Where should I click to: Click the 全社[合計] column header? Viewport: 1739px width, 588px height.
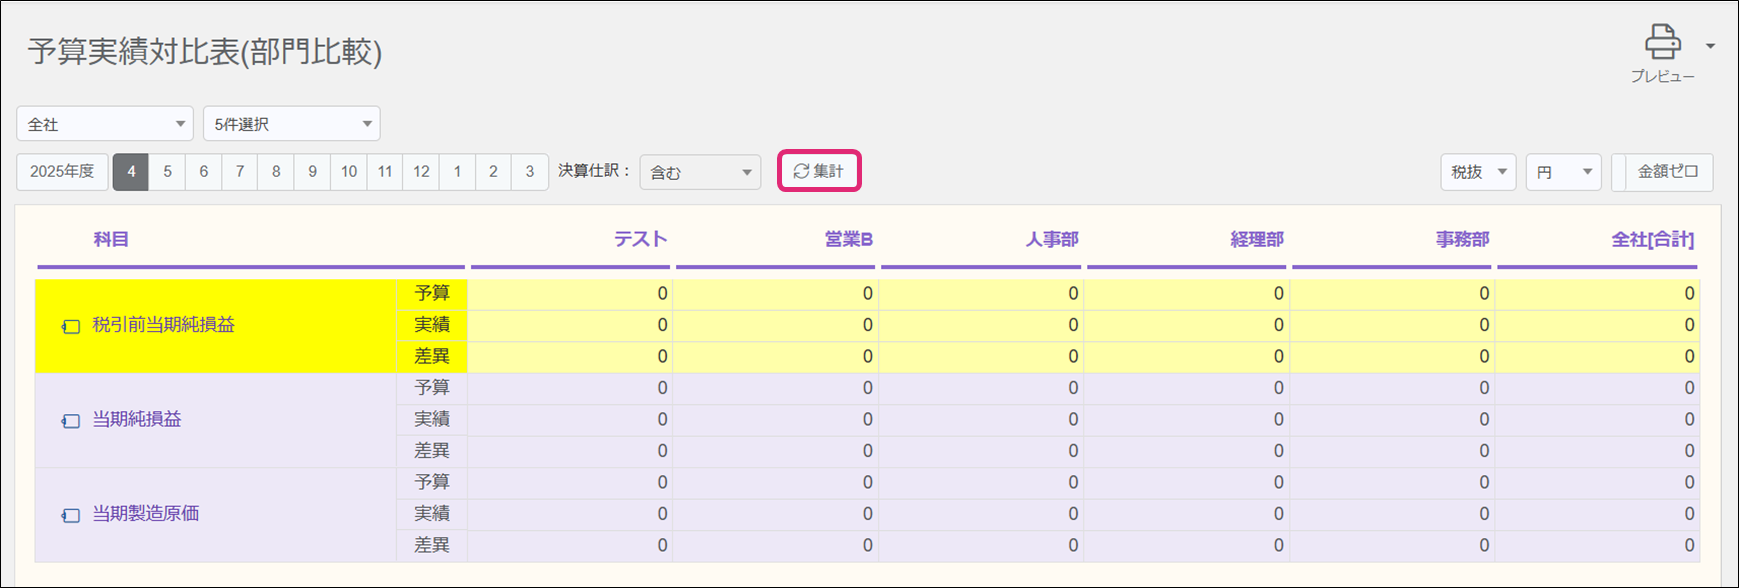pos(1652,239)
